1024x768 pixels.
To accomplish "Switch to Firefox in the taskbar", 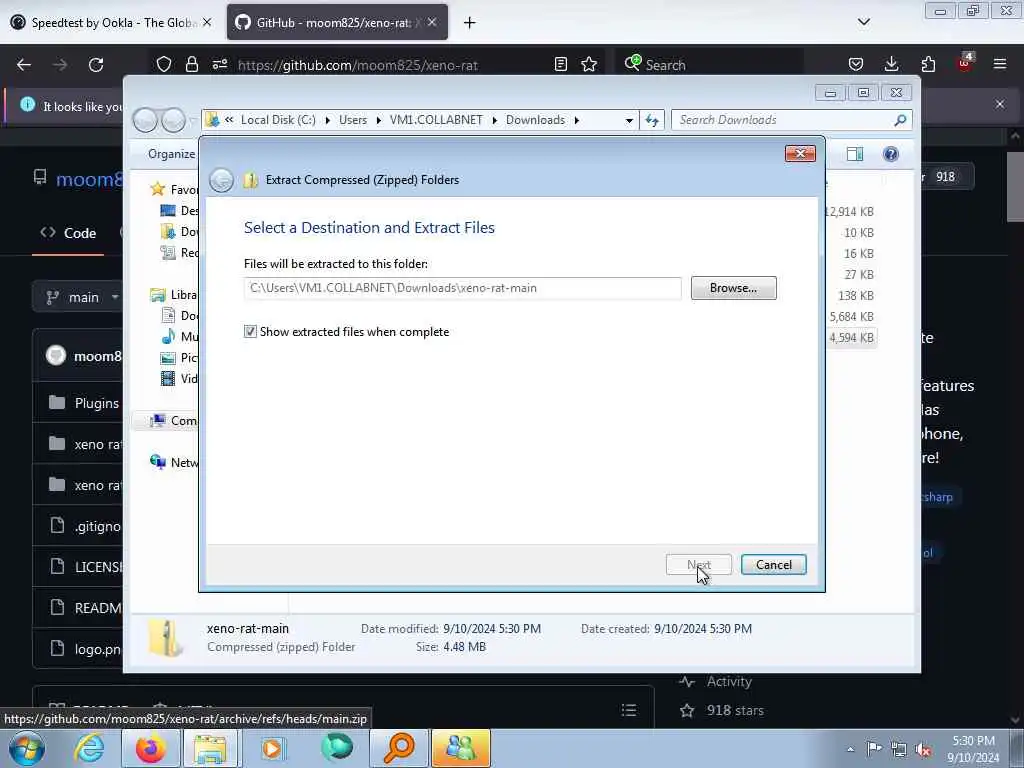I will coord(150,748).
